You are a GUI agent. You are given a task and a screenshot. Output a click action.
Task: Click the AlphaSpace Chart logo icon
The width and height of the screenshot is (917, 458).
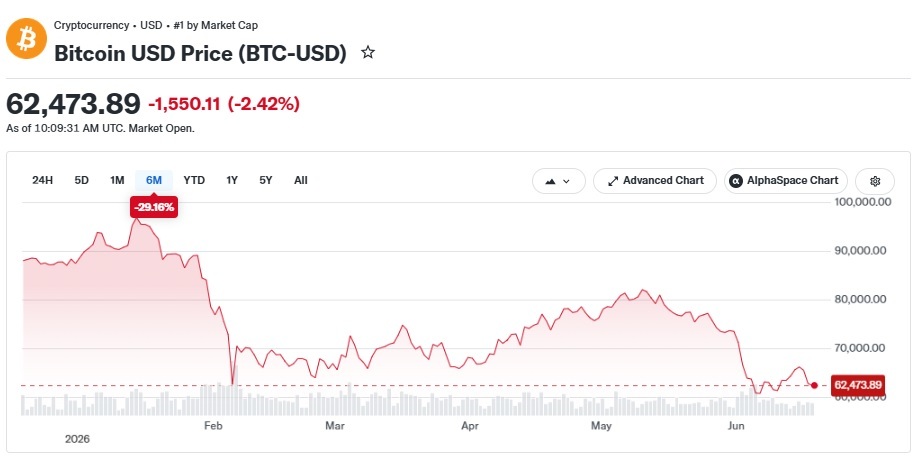tap(736, 181)
